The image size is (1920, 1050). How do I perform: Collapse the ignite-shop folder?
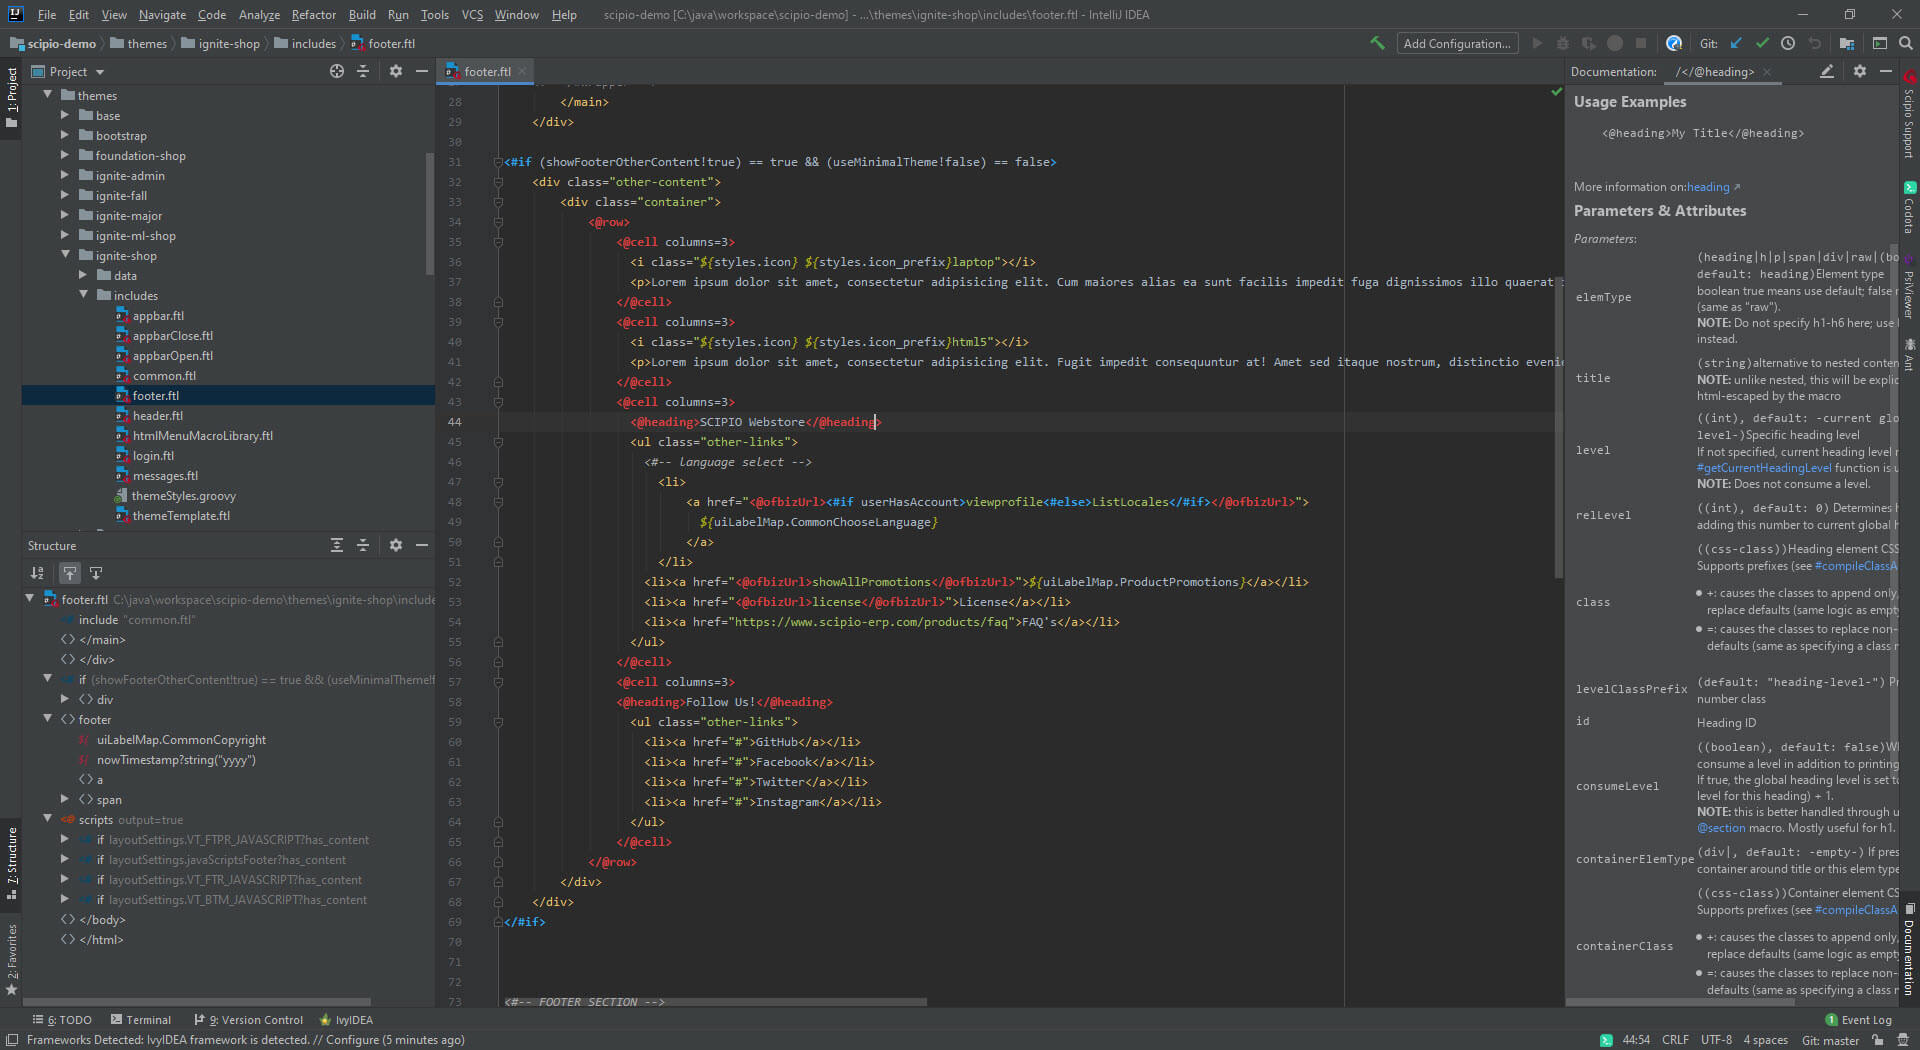coord(65,255)
